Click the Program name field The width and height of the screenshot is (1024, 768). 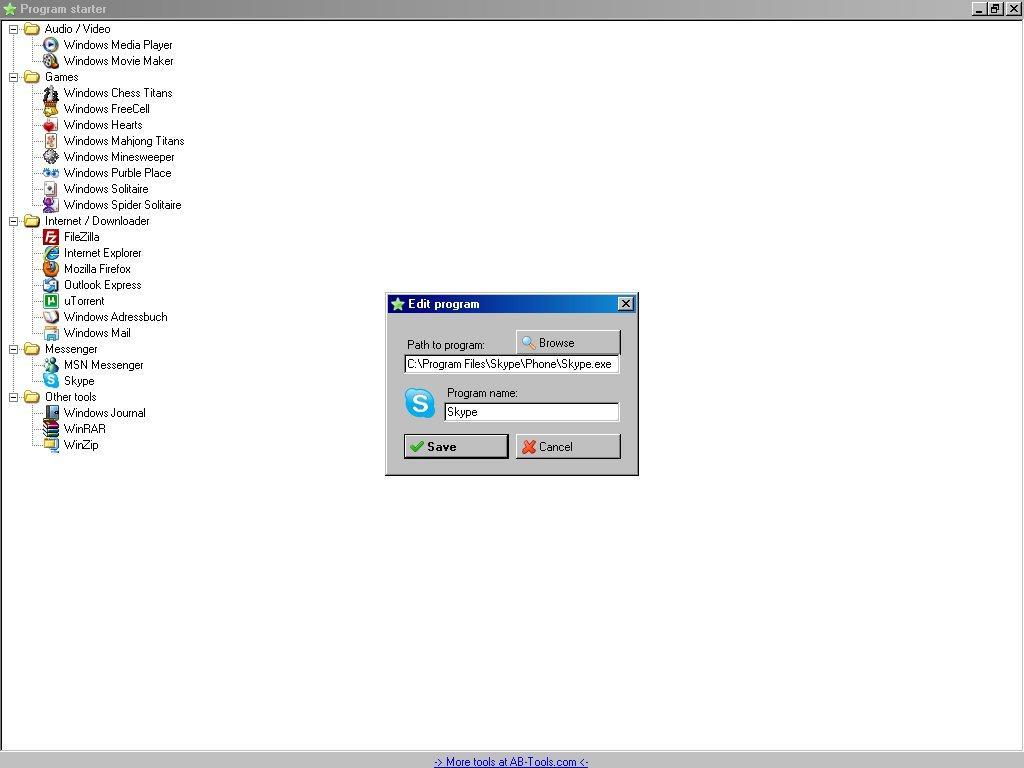coord(532,412)
